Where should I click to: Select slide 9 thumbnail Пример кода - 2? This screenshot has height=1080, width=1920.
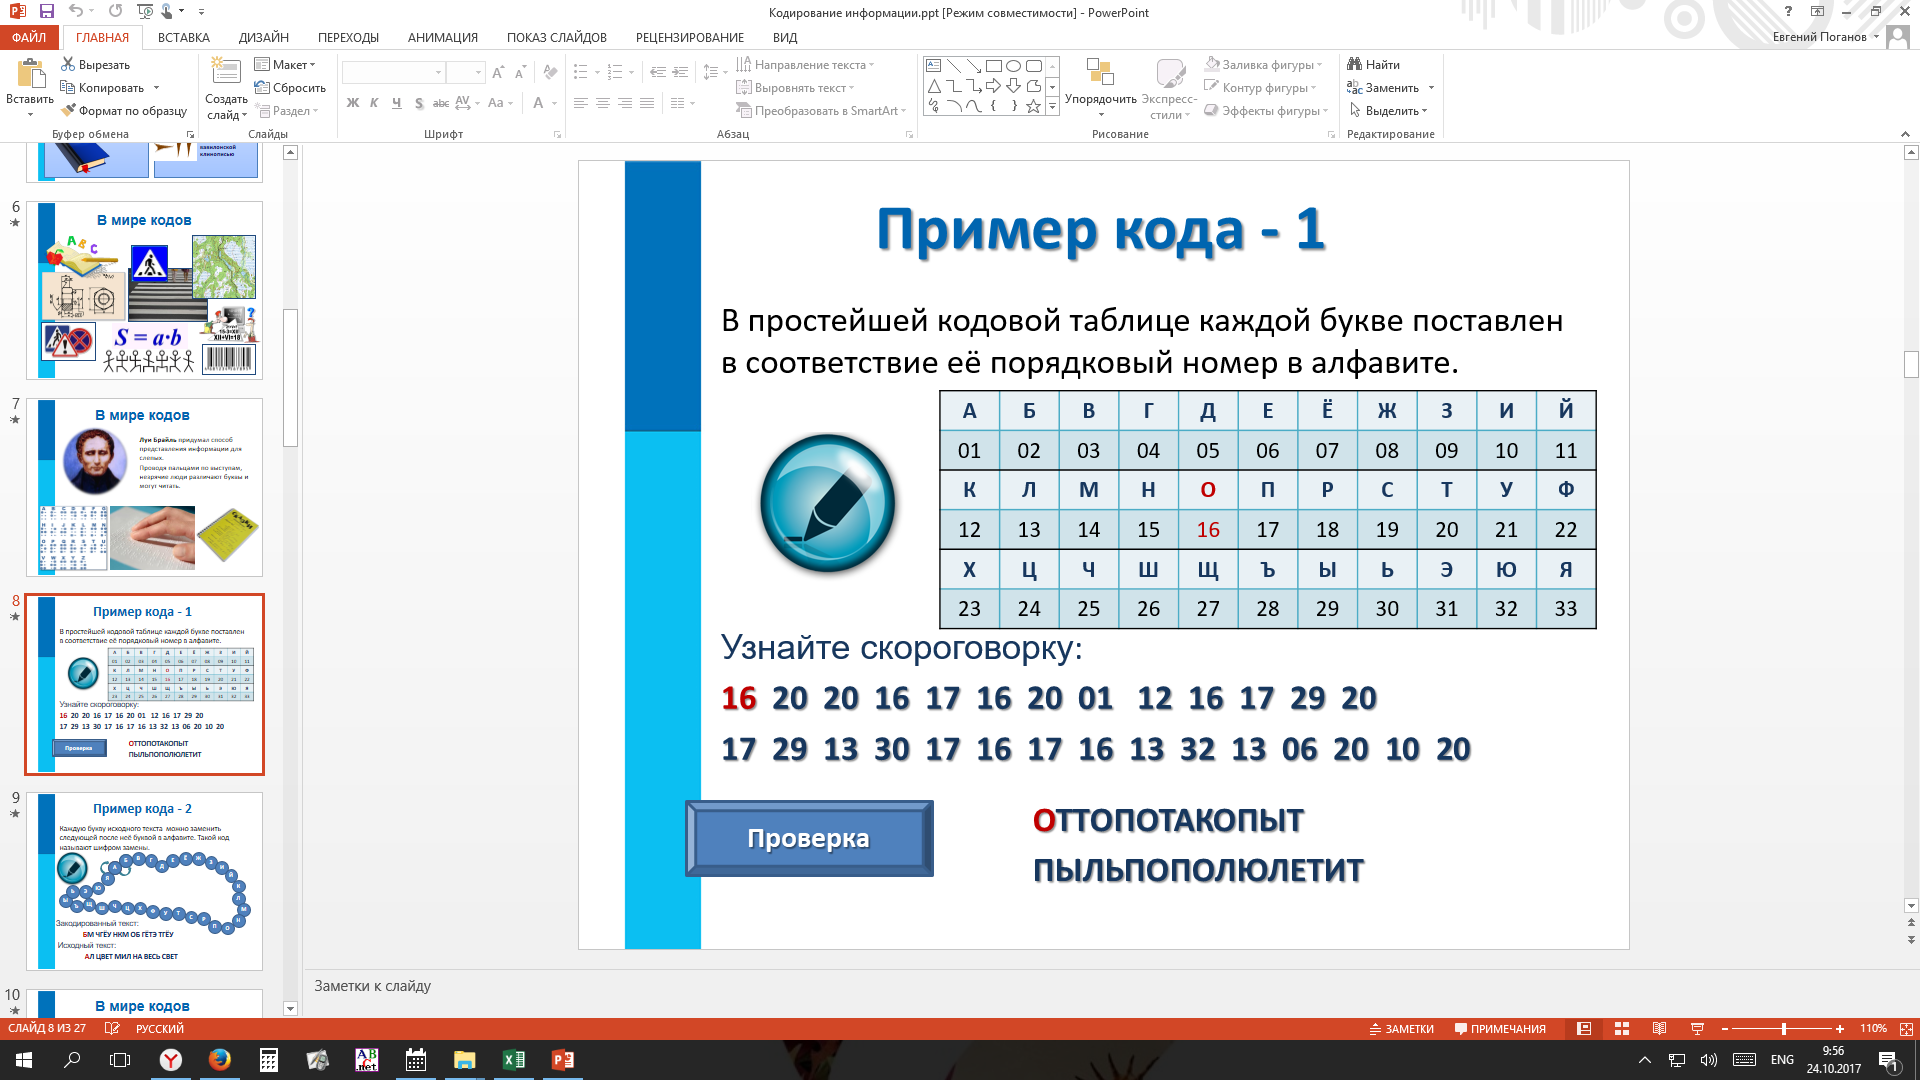click(145, 881)
